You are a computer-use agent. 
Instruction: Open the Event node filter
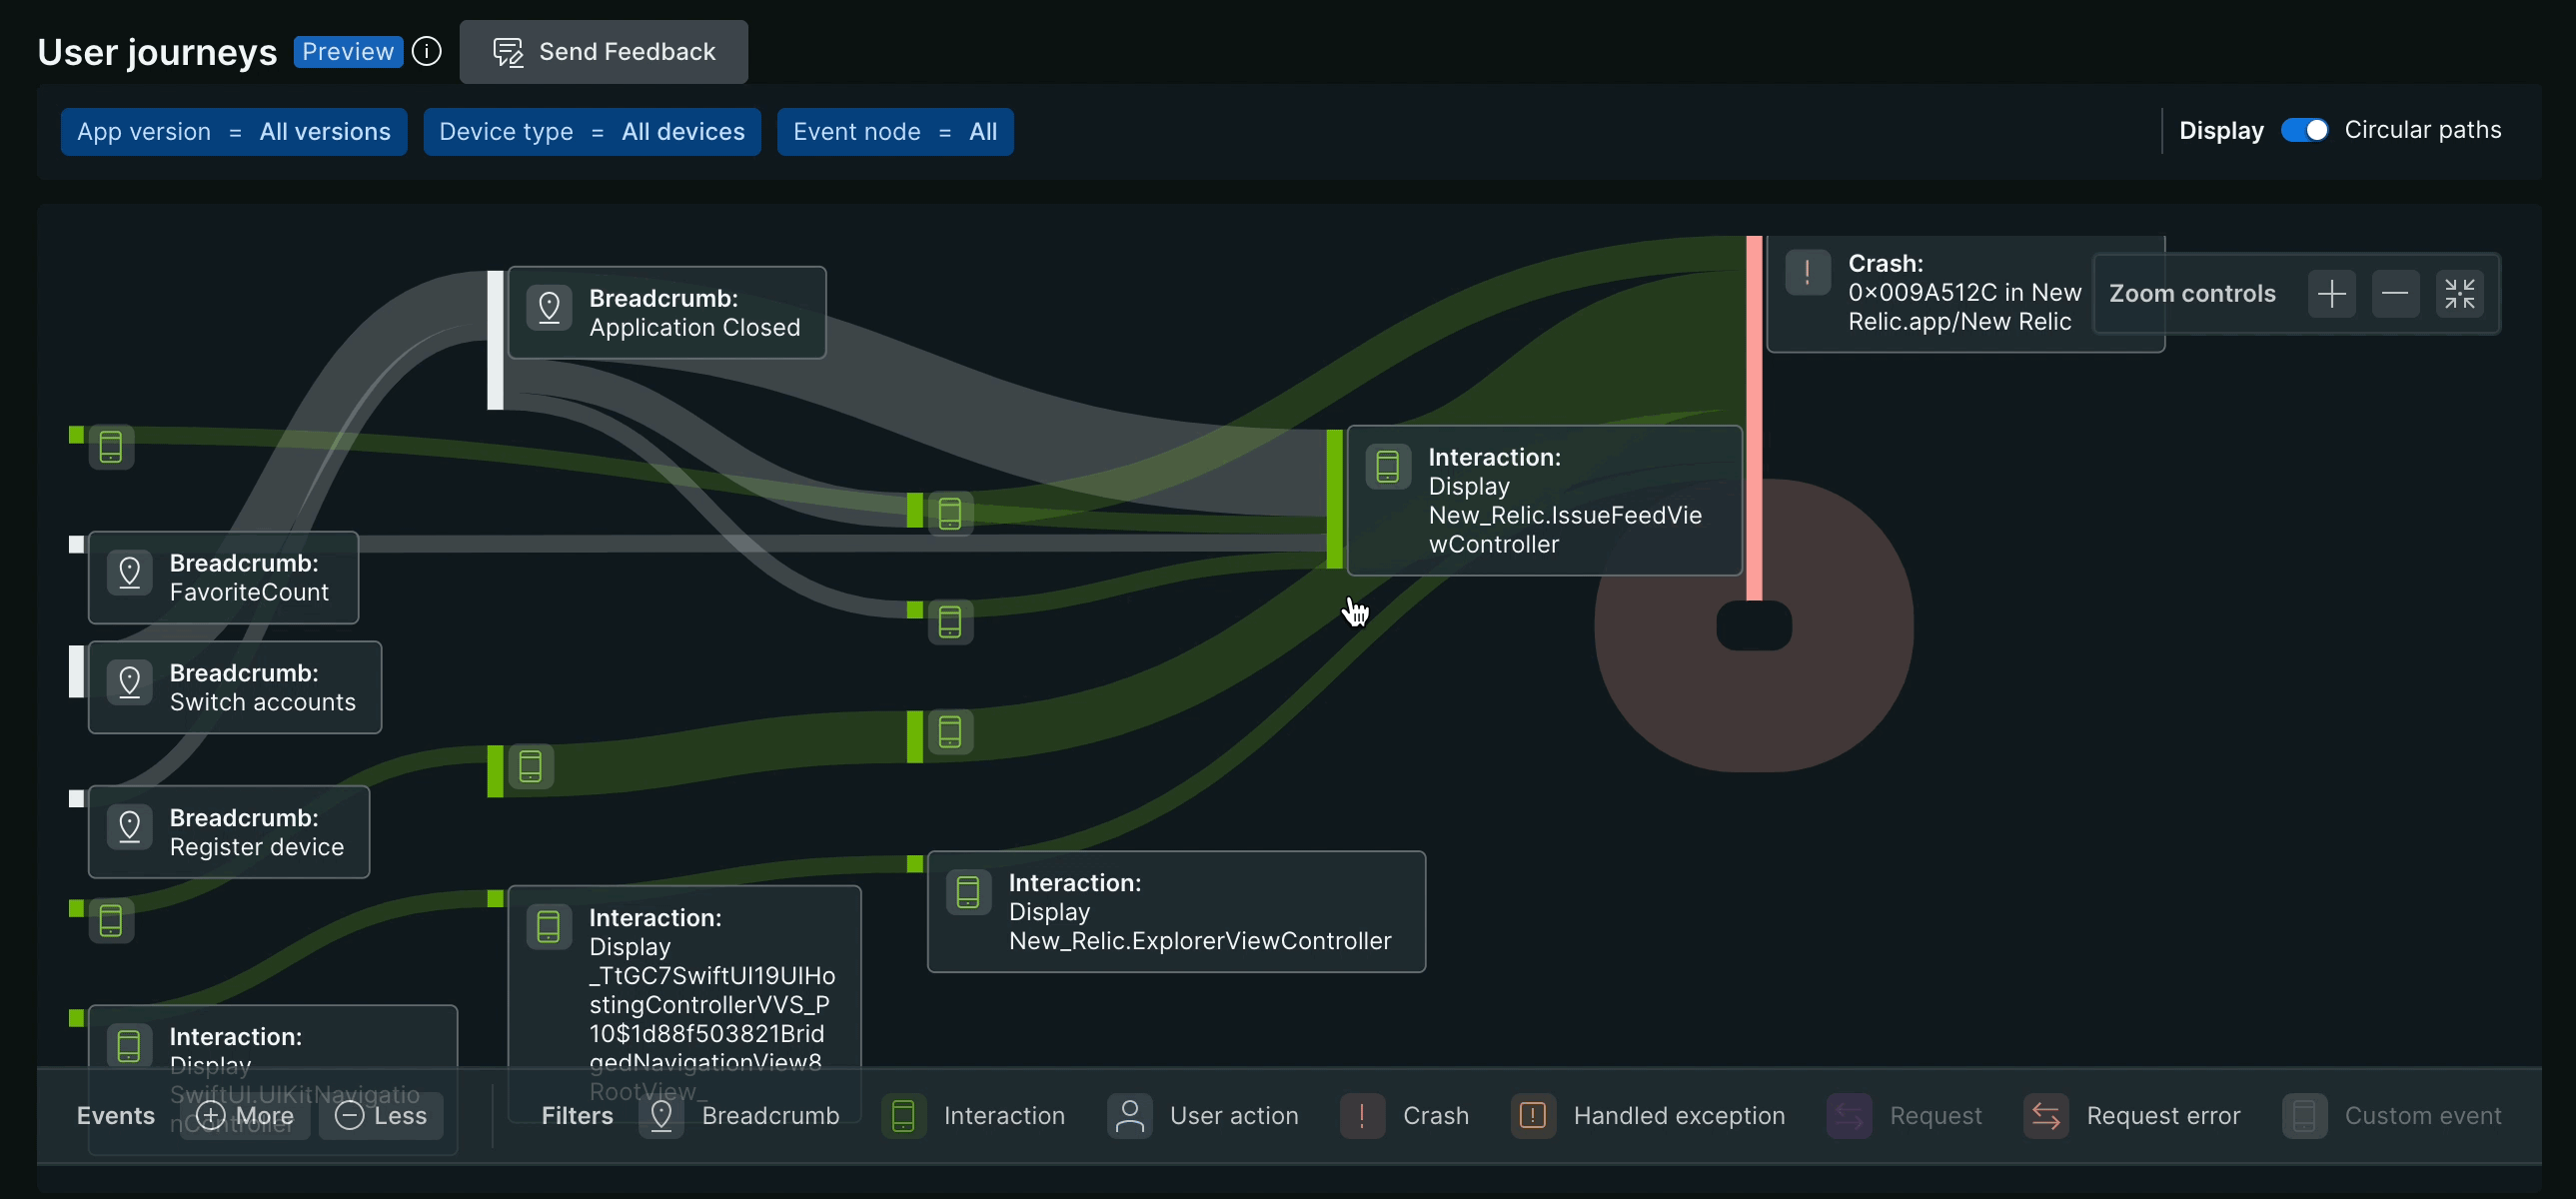coord(895,131)
